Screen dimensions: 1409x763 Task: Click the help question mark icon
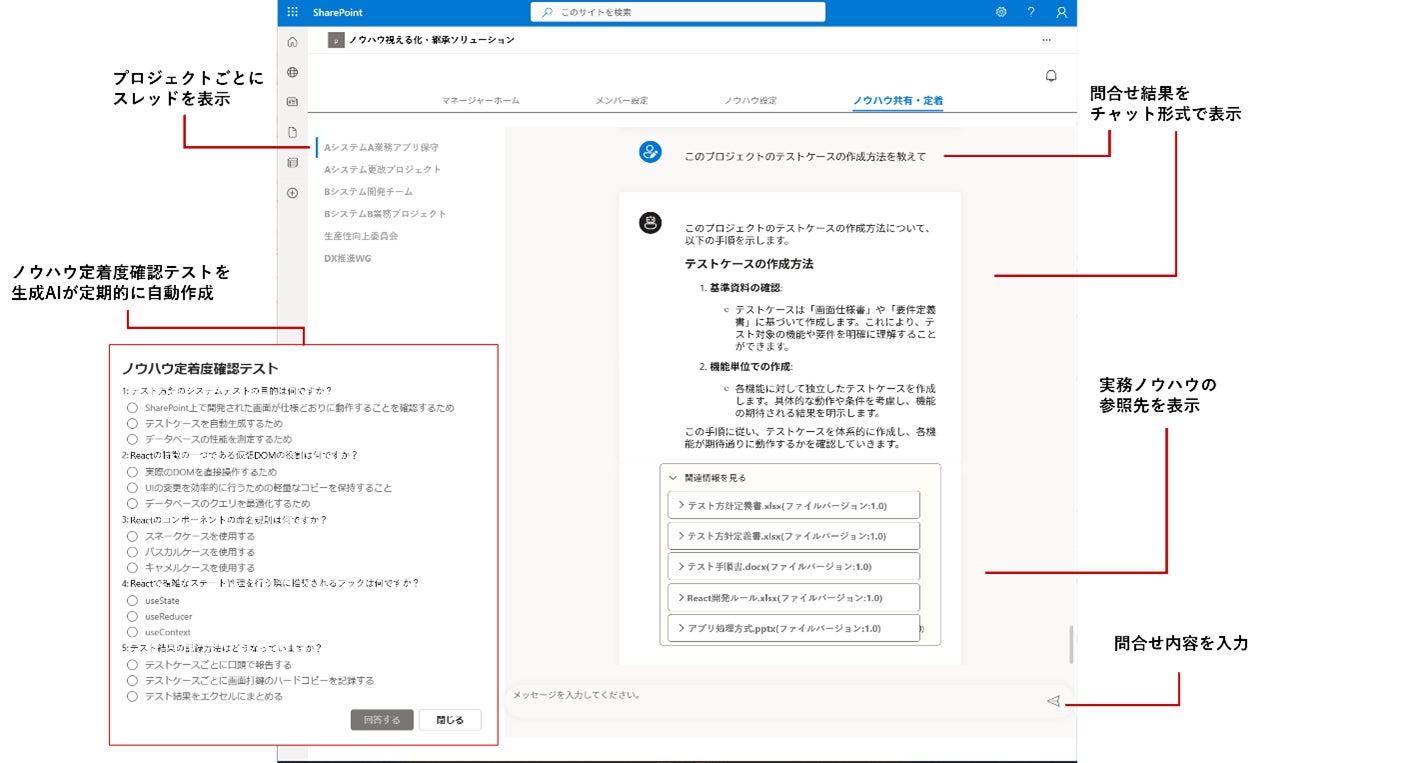[x=1031, y=12]
